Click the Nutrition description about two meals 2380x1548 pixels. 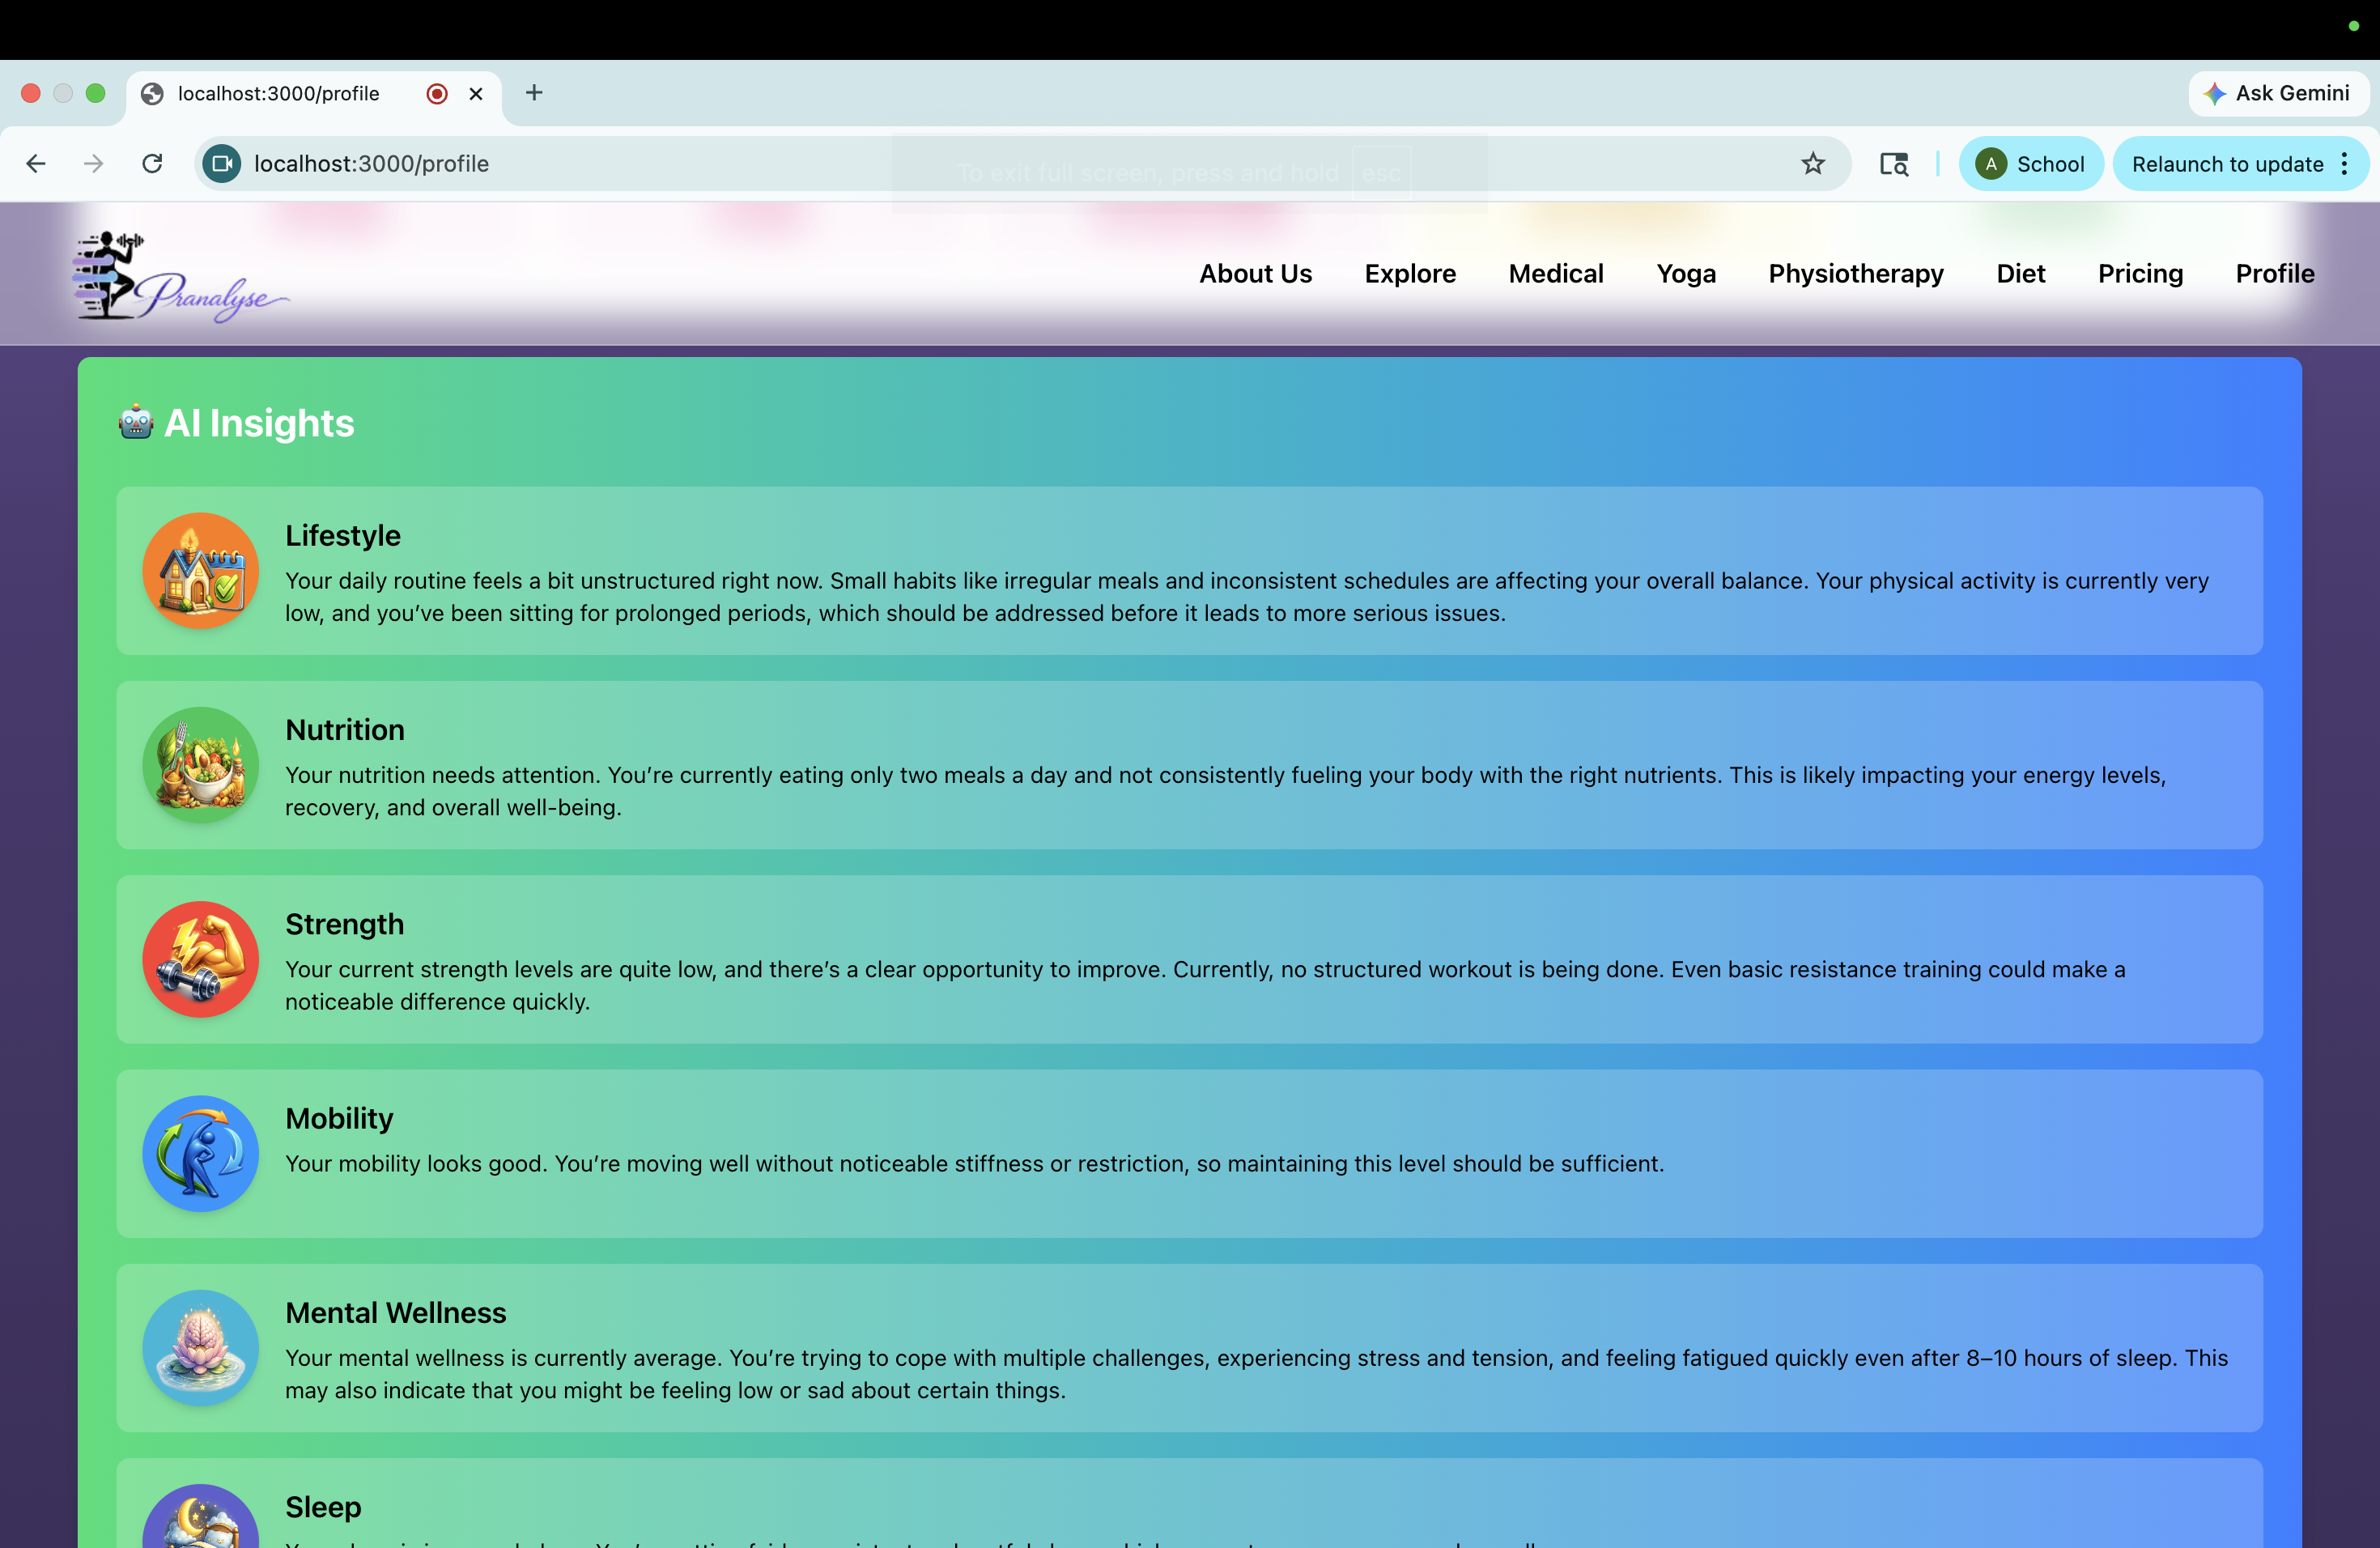coord(1226,791)
